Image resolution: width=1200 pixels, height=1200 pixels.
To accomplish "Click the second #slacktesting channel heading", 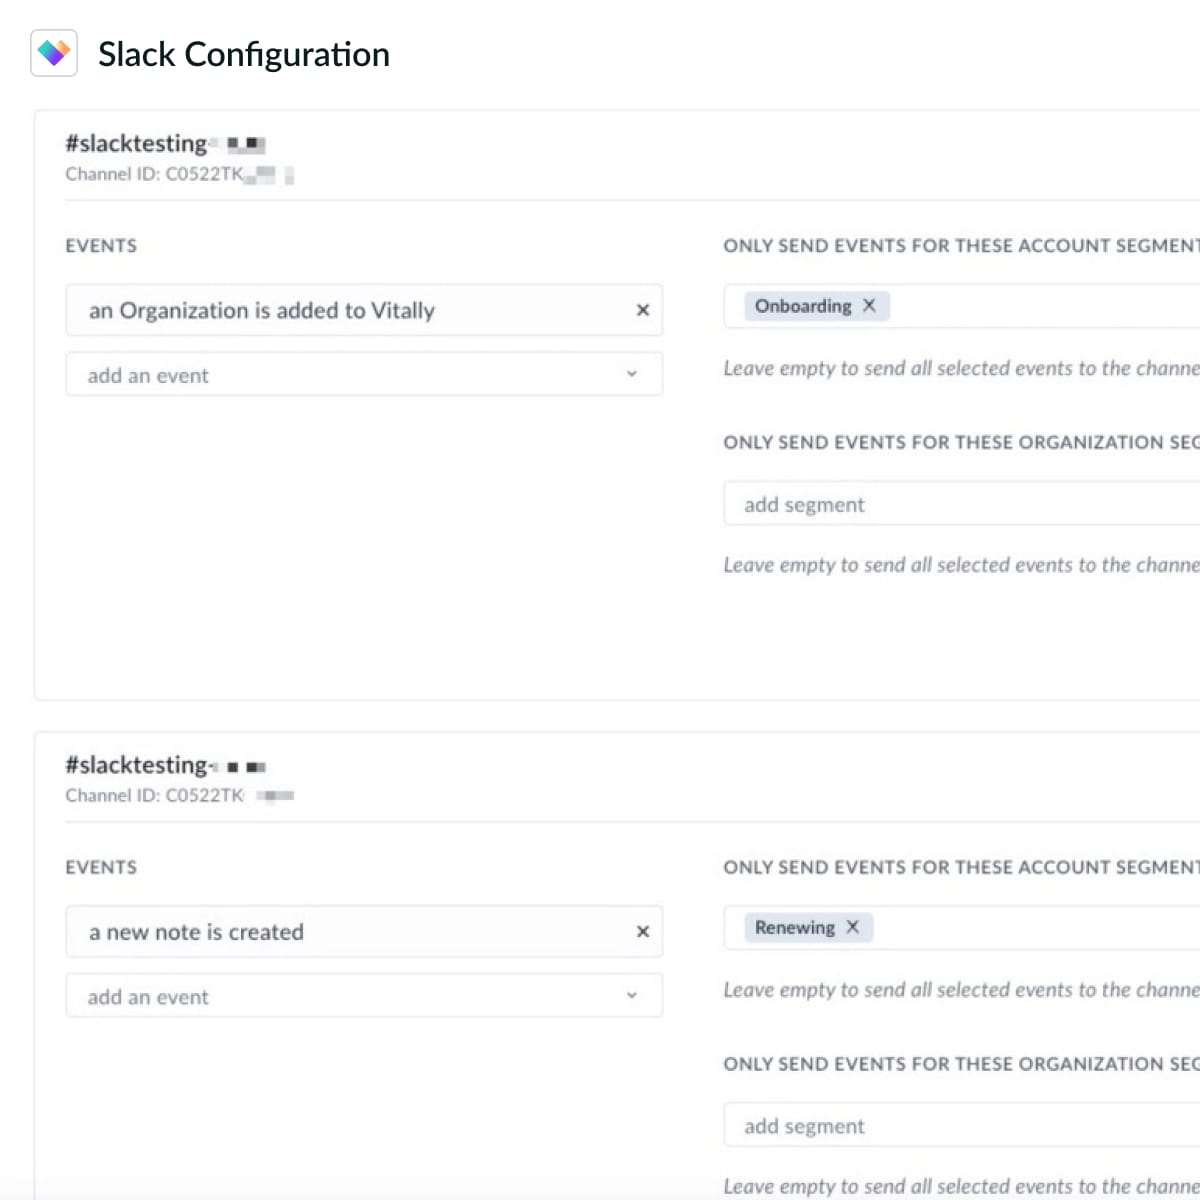I will 165,765.
